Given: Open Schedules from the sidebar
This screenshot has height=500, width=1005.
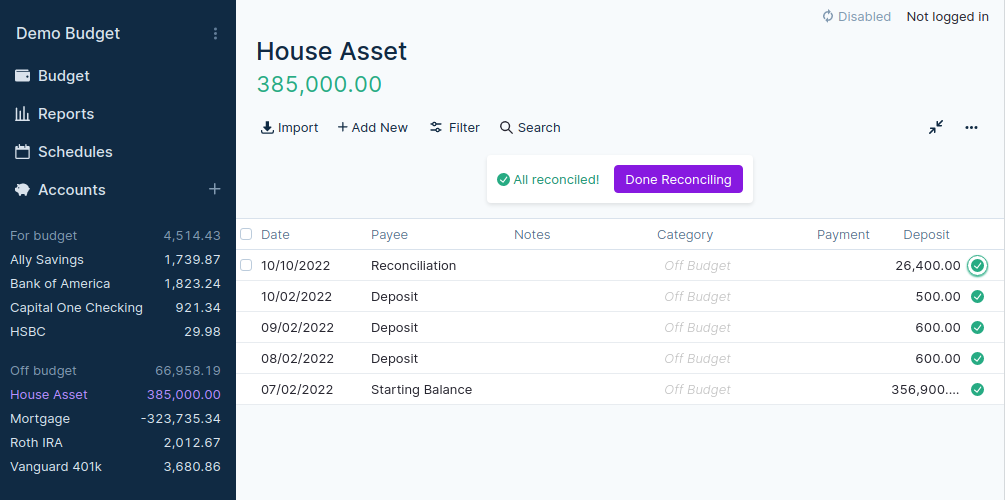Looking at the screenshot, I should 75,152.
